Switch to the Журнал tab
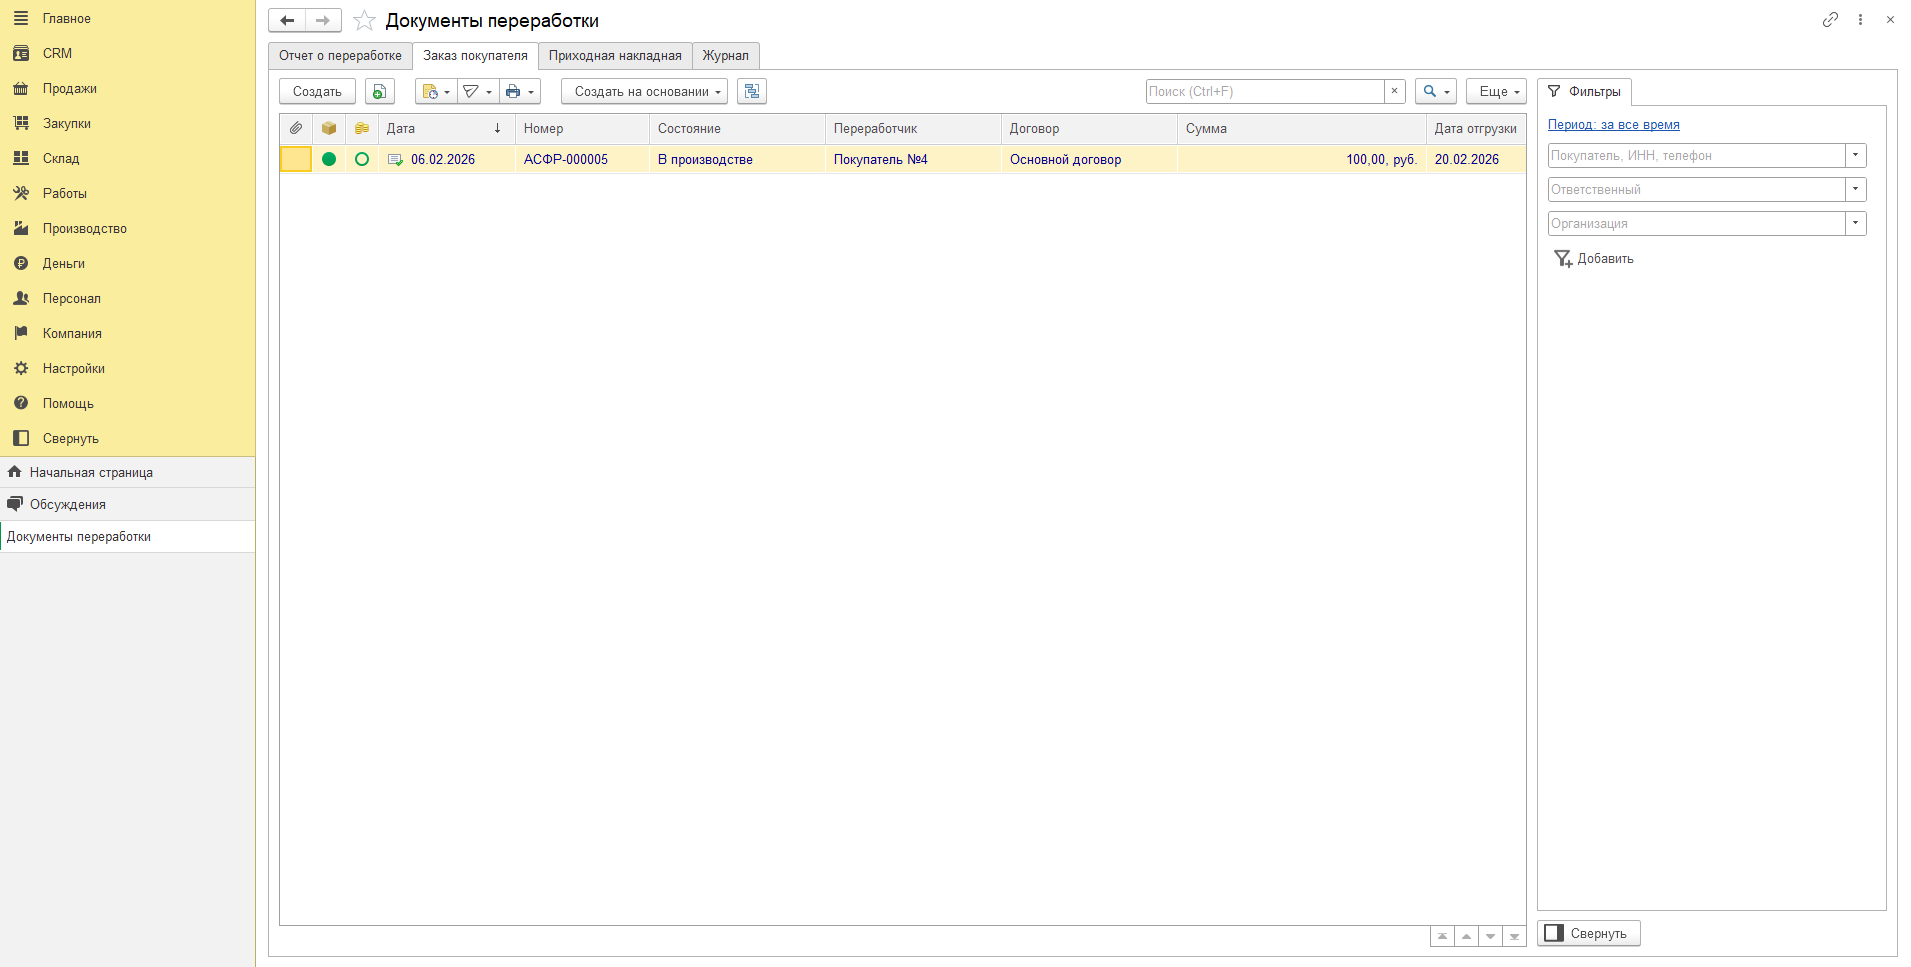The image size is (1911, 967). [726, 56]
